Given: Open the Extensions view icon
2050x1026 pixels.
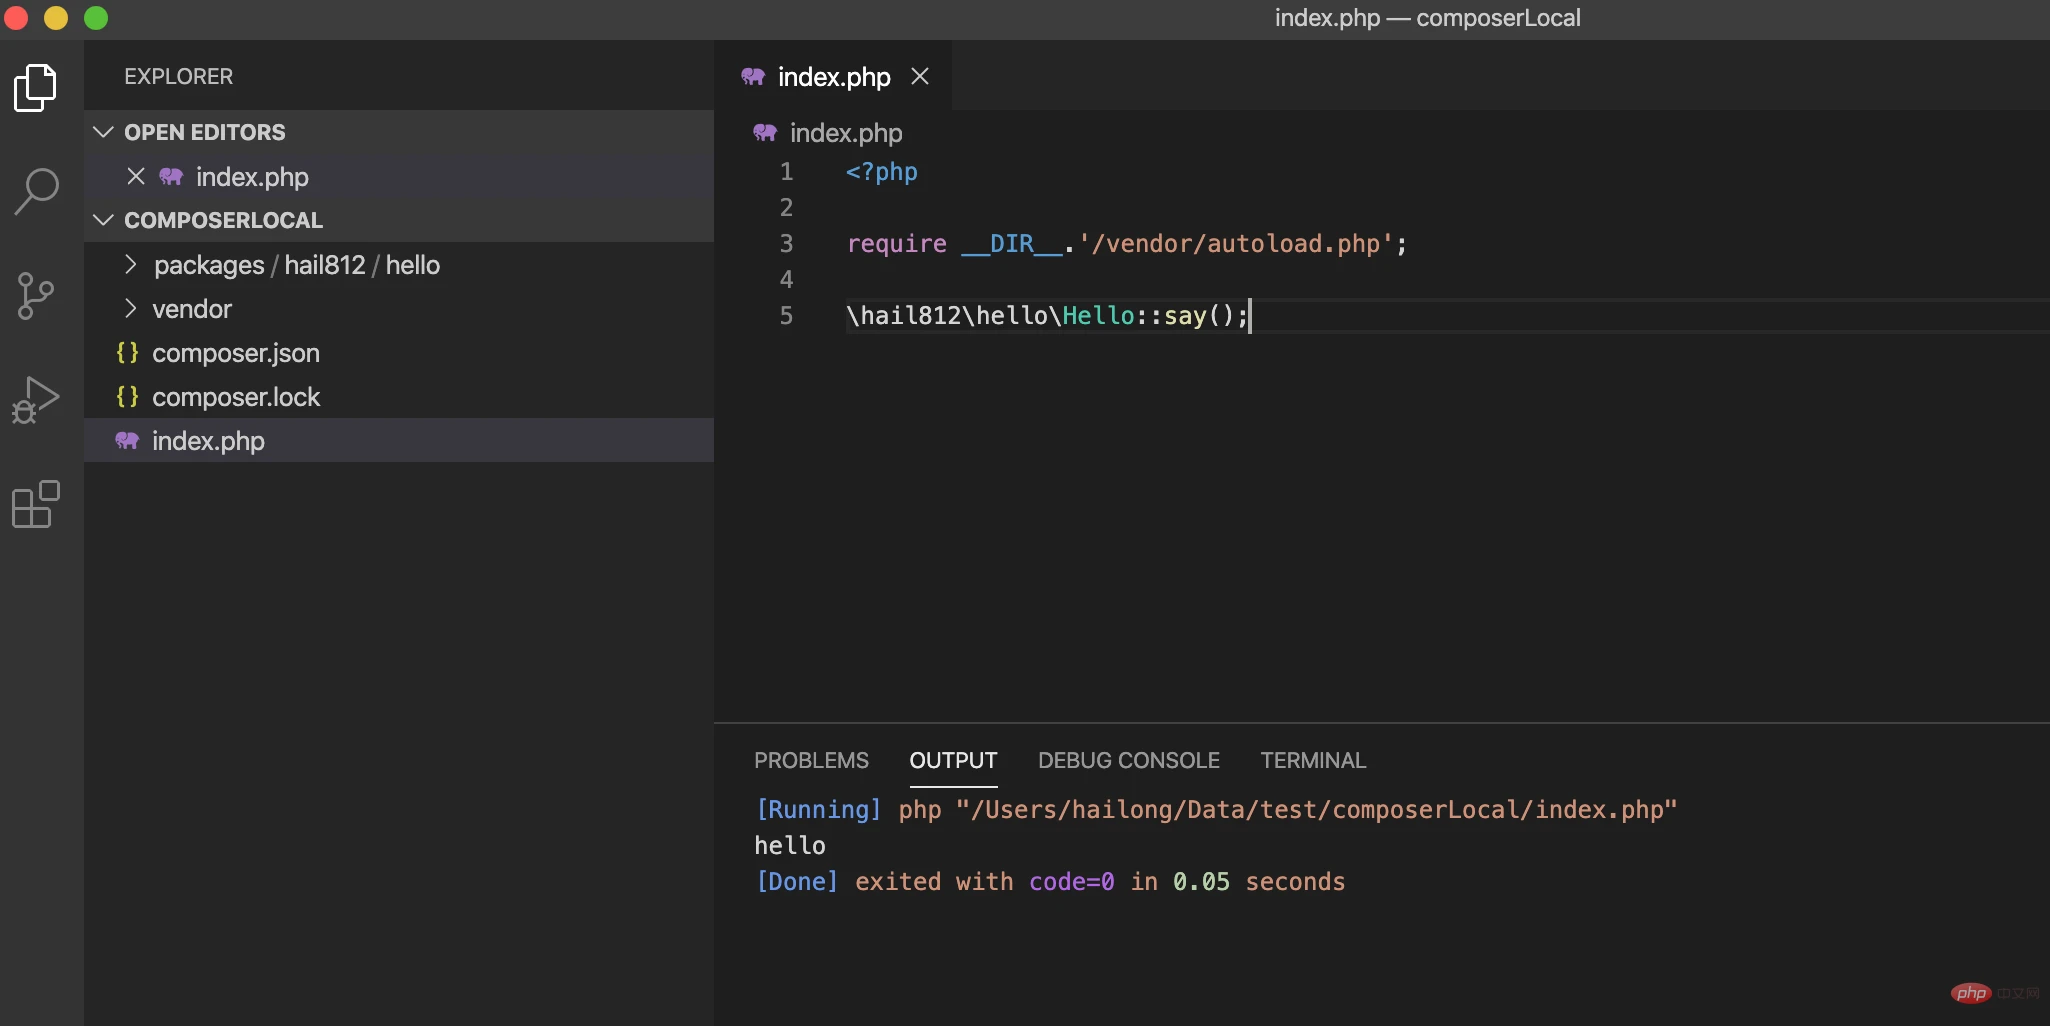Looking at the screenshot, I should click(36, 504).
